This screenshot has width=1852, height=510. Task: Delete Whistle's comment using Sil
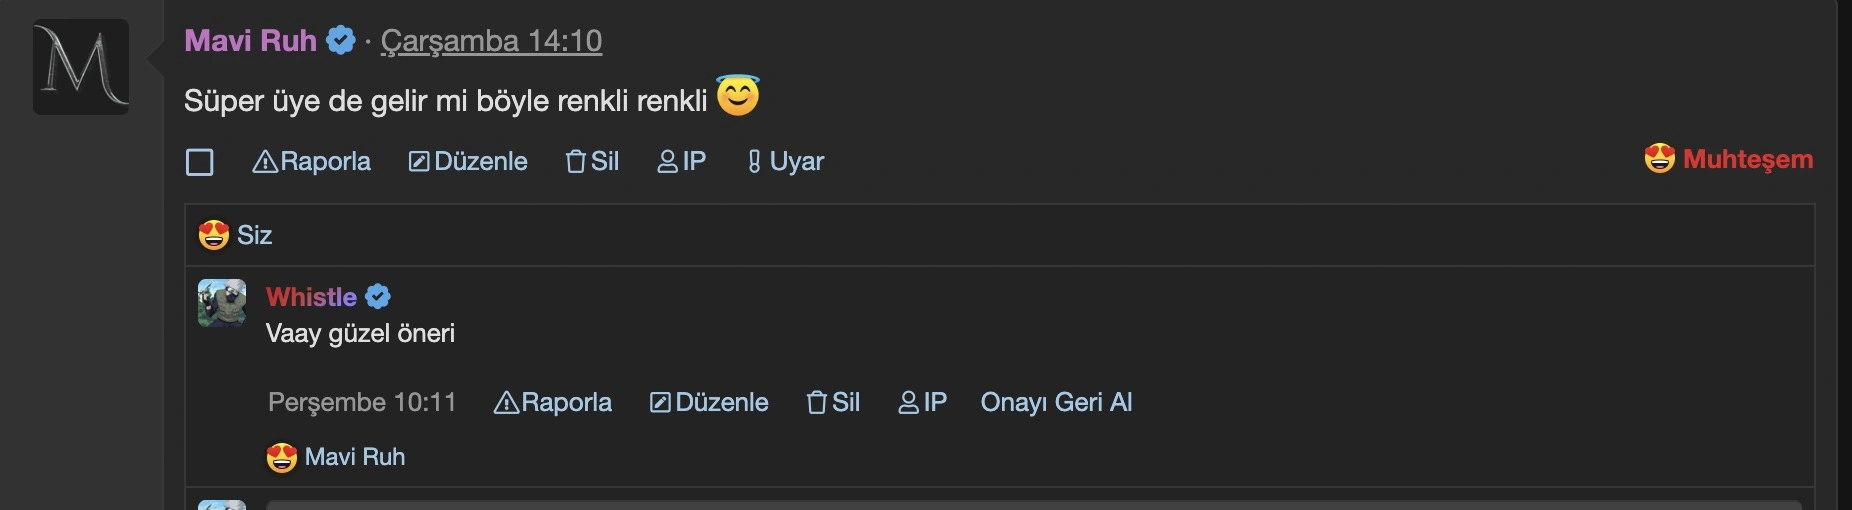[833, 403]
